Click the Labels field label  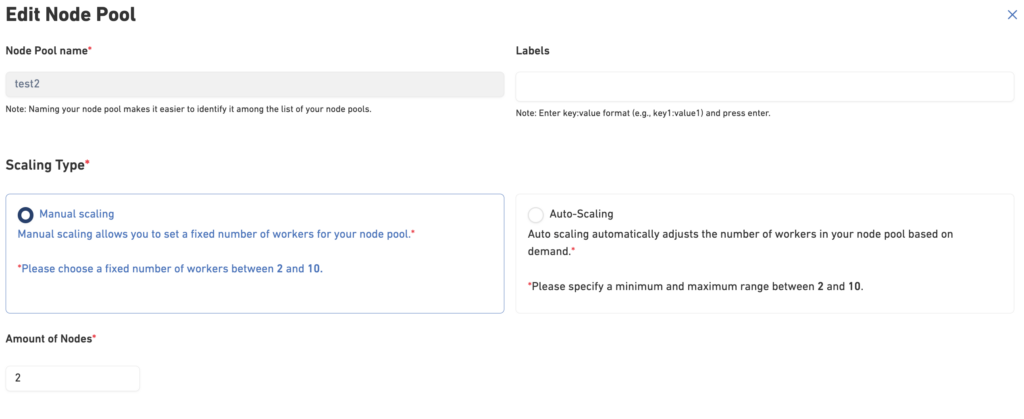click(x=532, y=50)
